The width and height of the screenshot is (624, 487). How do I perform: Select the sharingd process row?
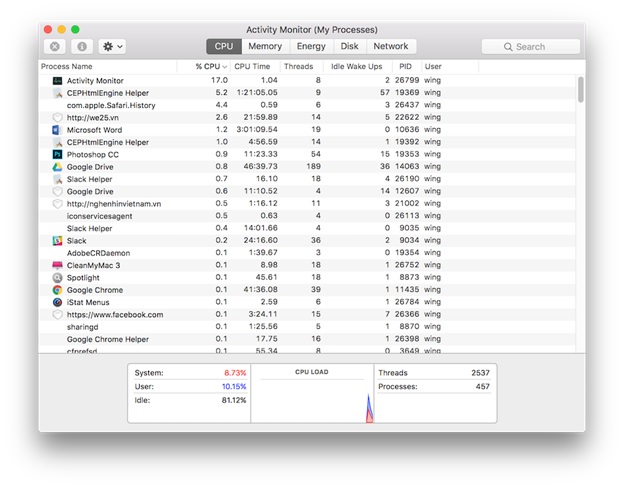click(x=307, y=327)
